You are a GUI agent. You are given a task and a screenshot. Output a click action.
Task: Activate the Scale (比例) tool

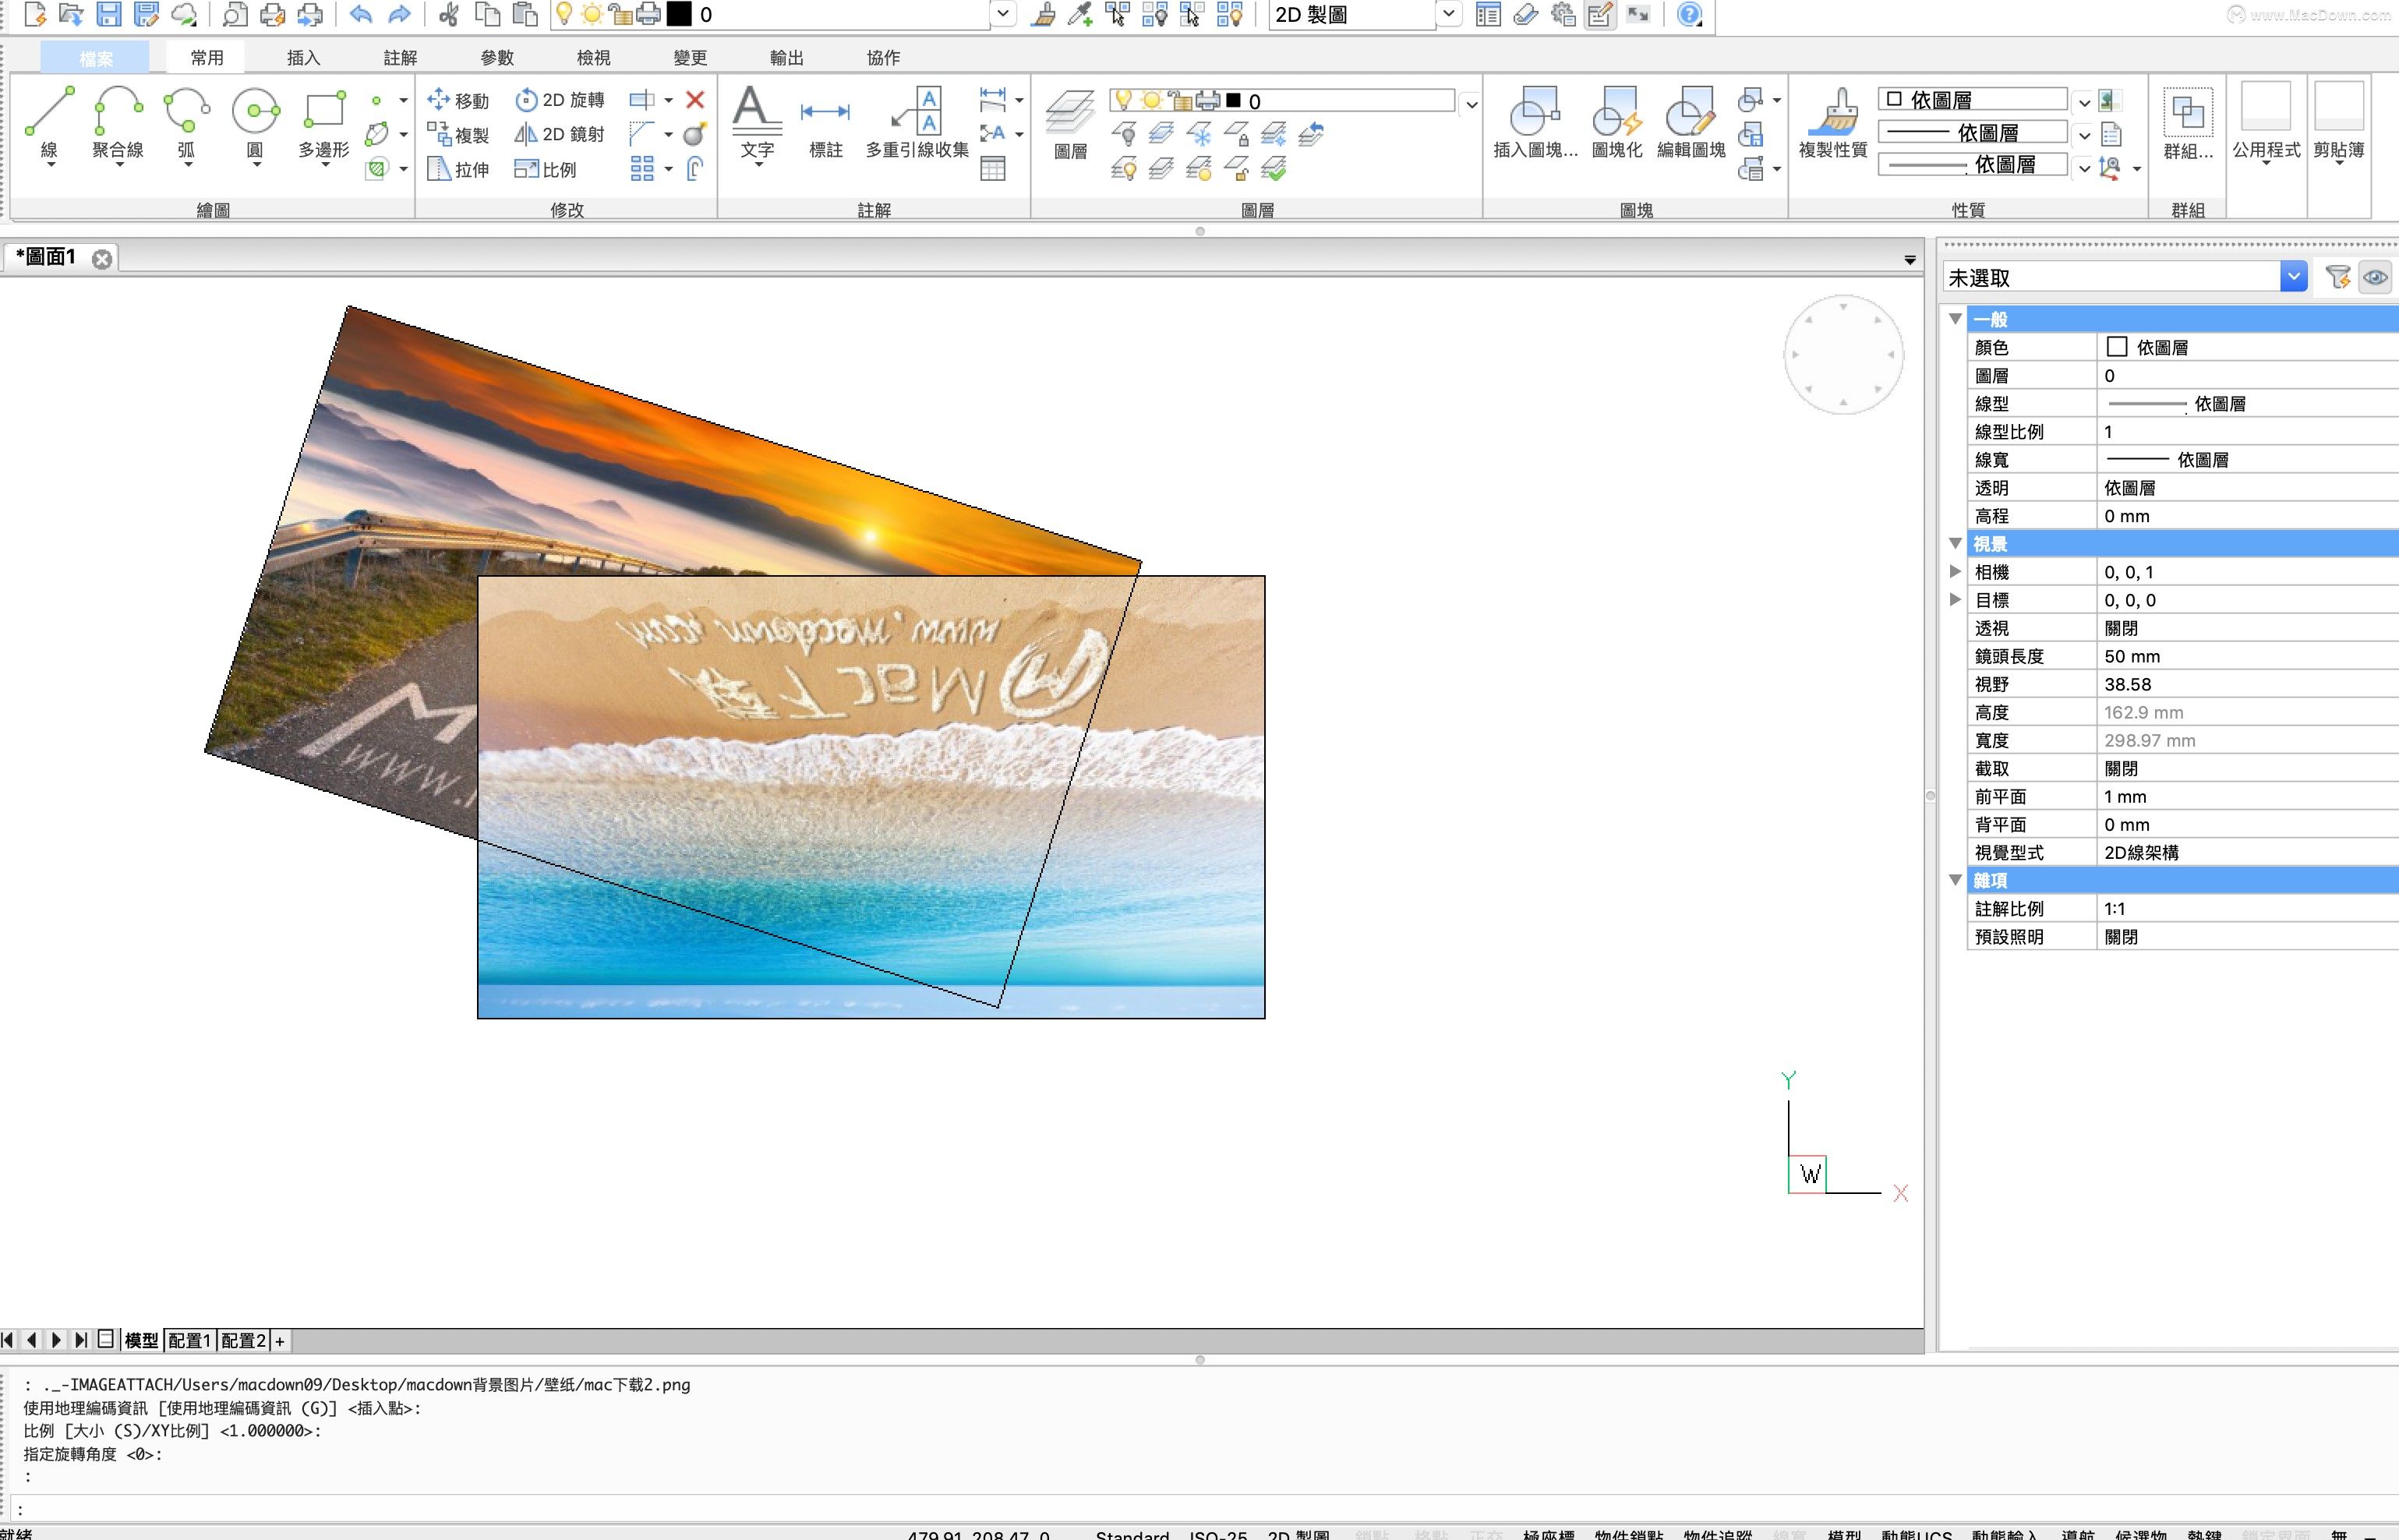(x=545, y=169)
